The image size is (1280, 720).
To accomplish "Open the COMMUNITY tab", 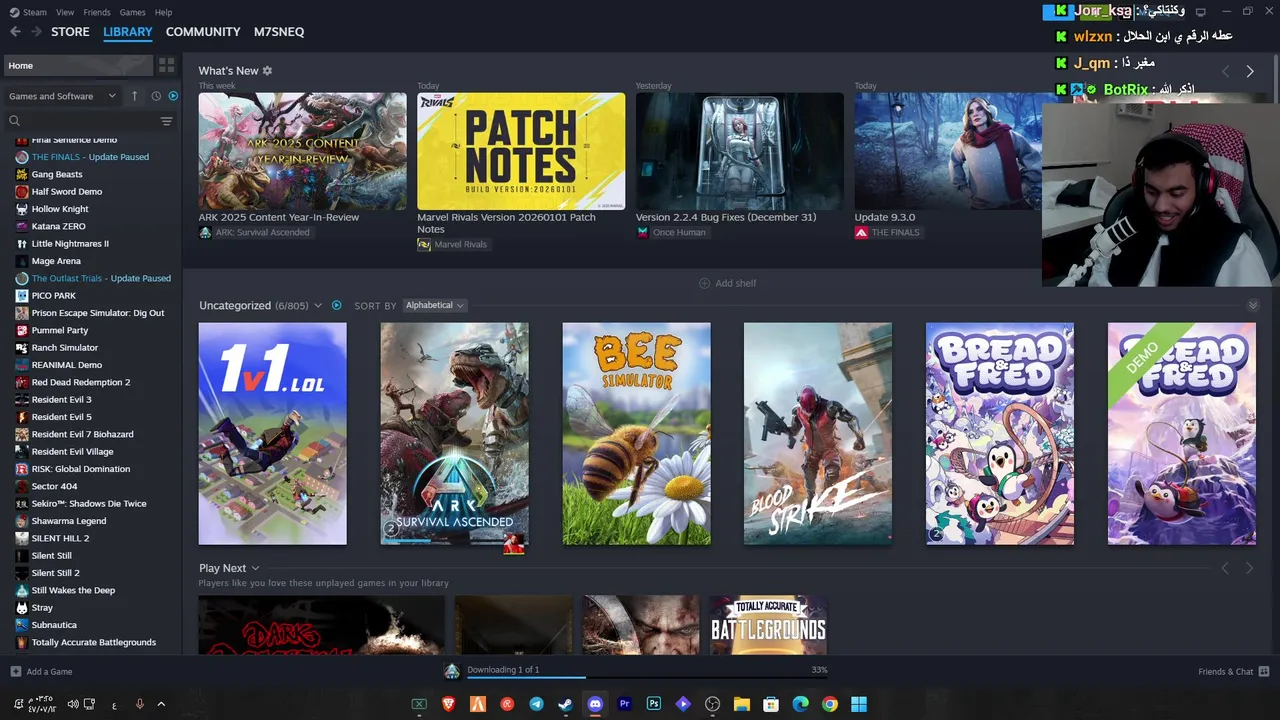I will click(x=203, y=32).
